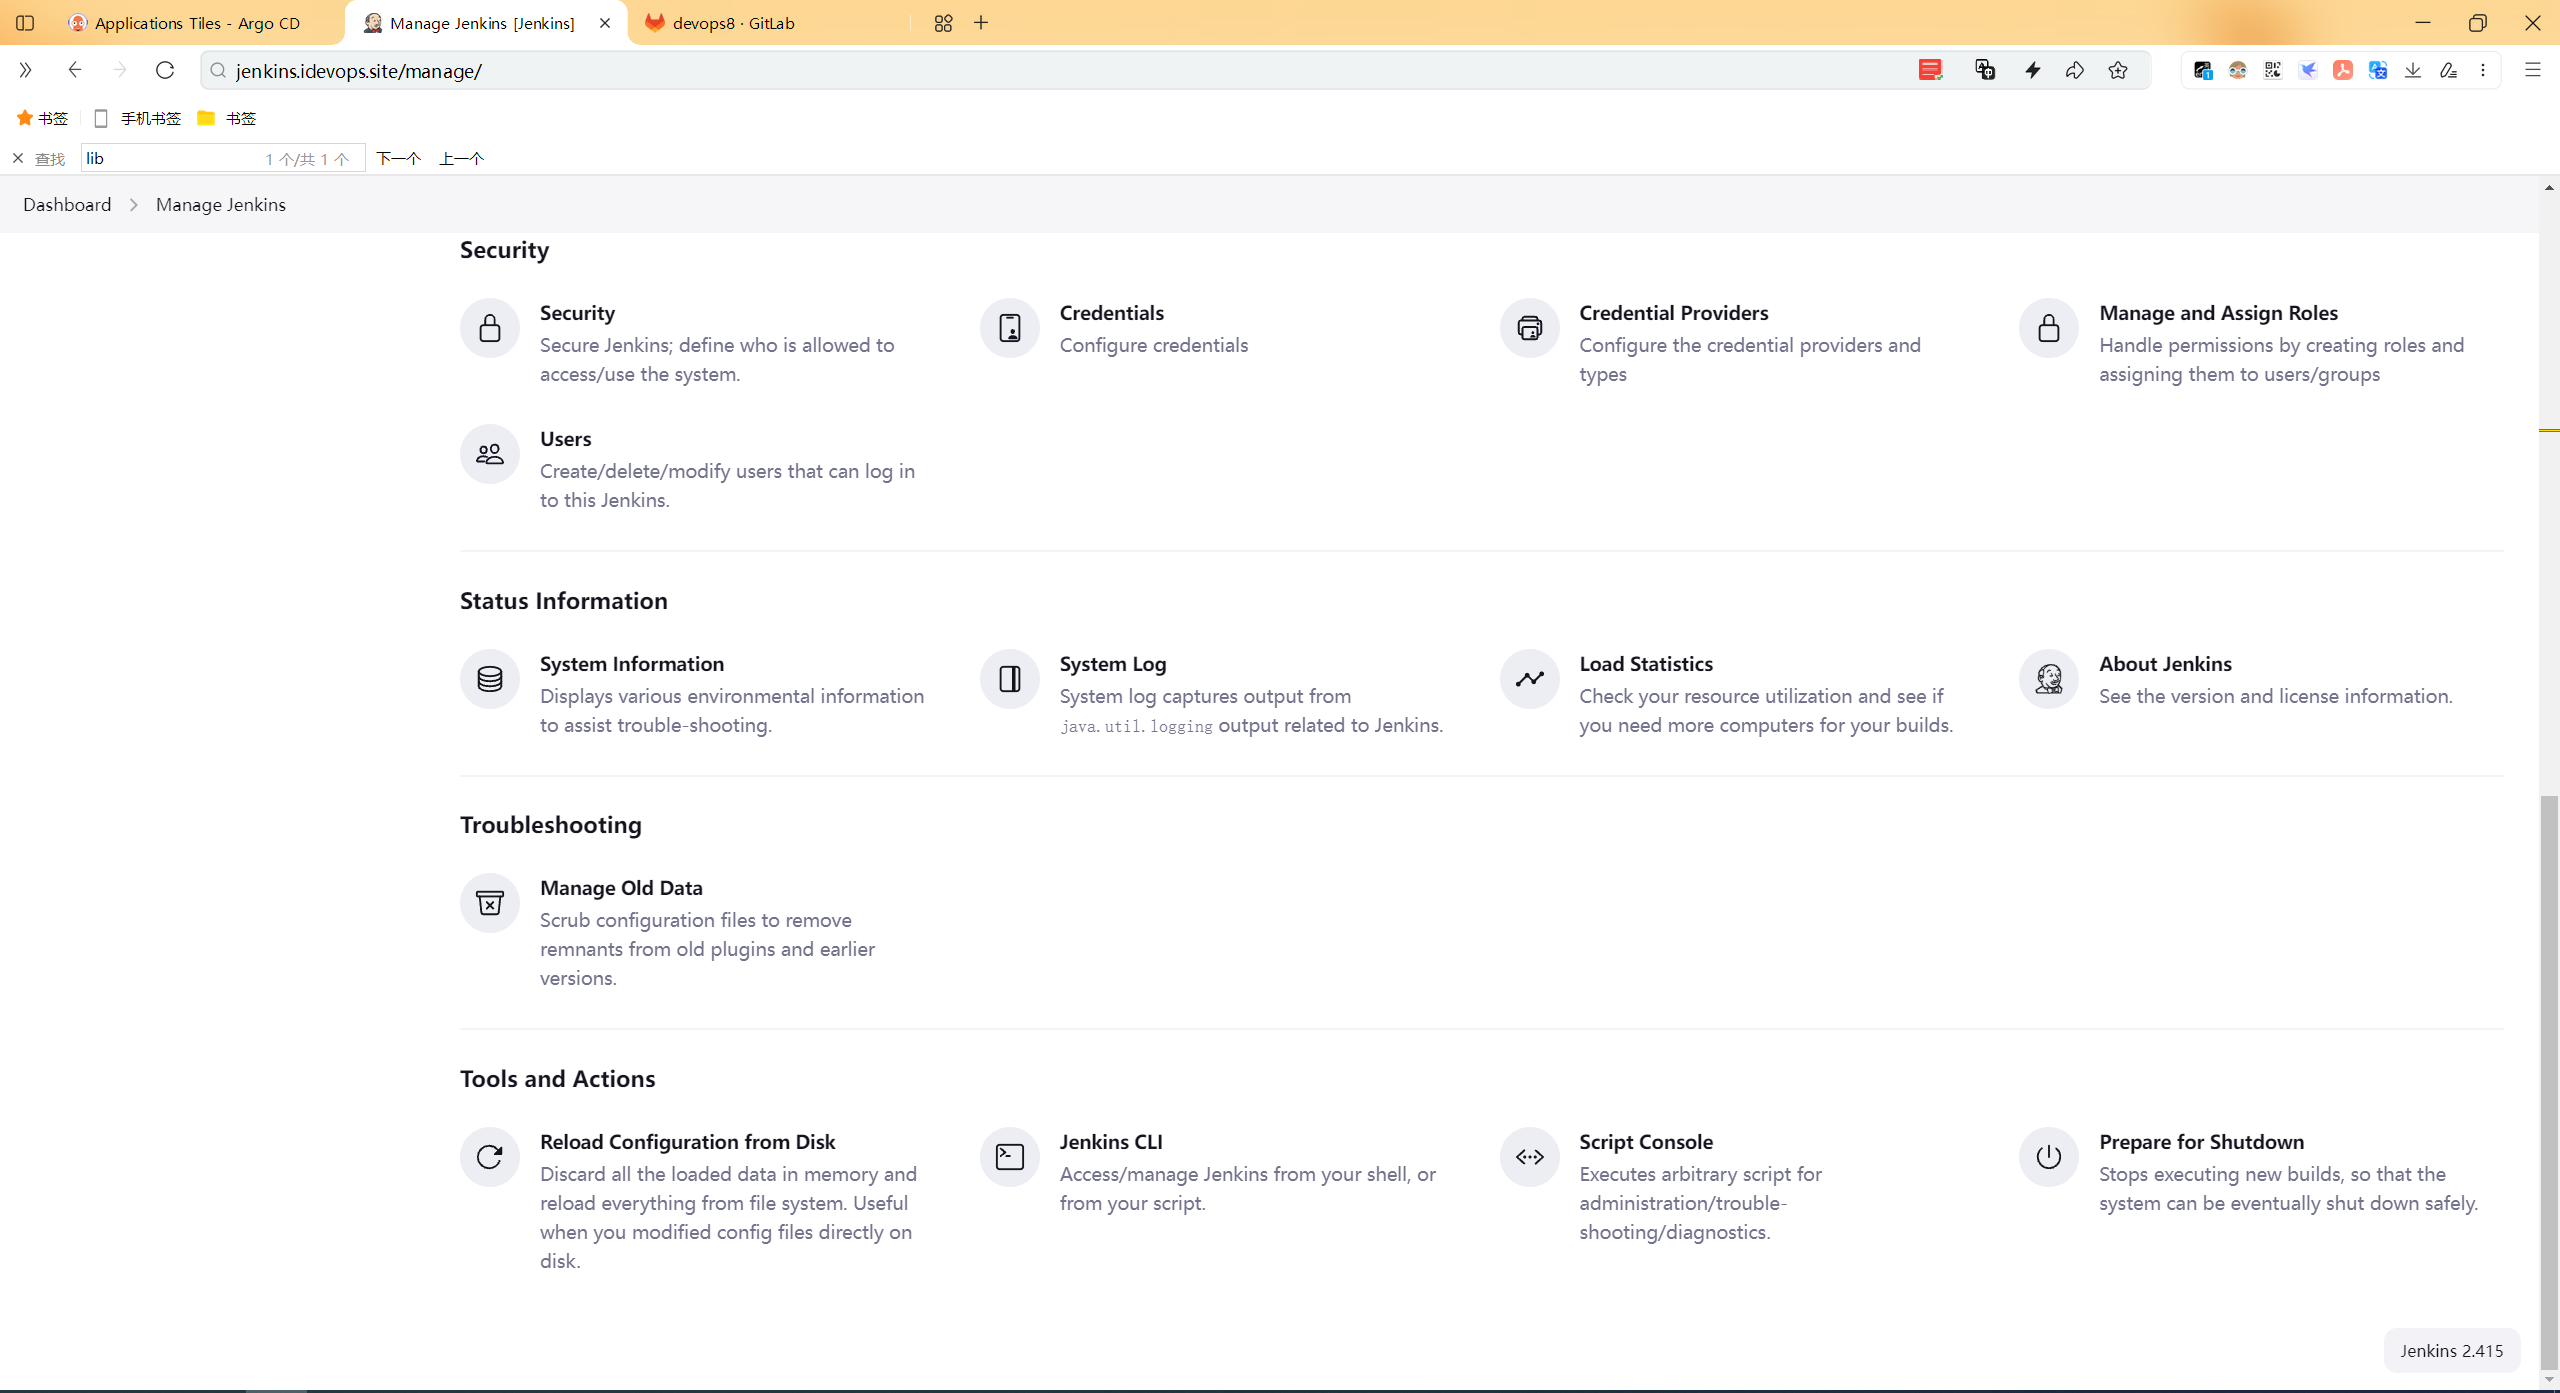Open the yellow 书签 bookmarks folder
This screenshot has height=1393, width=2560.
click(x=227, y=118)
